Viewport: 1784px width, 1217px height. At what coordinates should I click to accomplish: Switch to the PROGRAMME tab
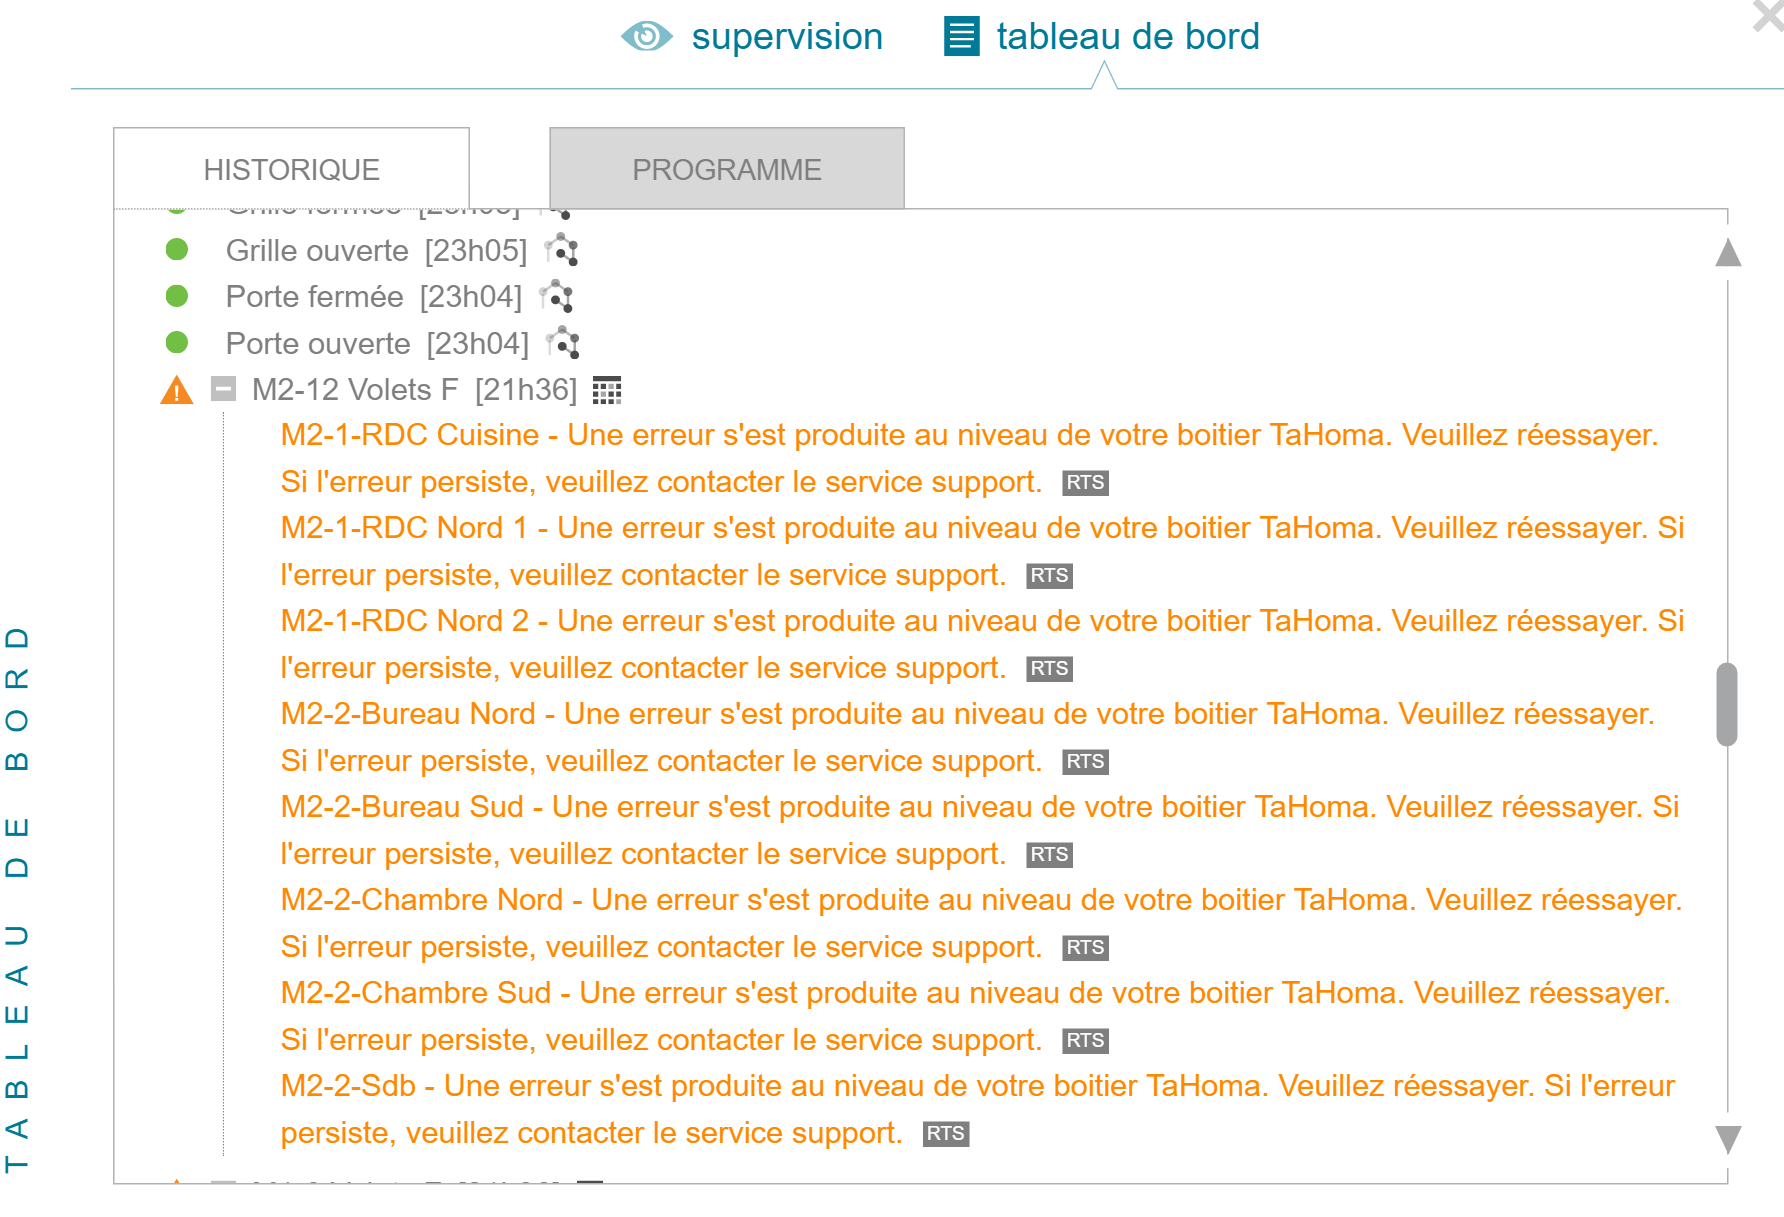click(x=727, y=169)
